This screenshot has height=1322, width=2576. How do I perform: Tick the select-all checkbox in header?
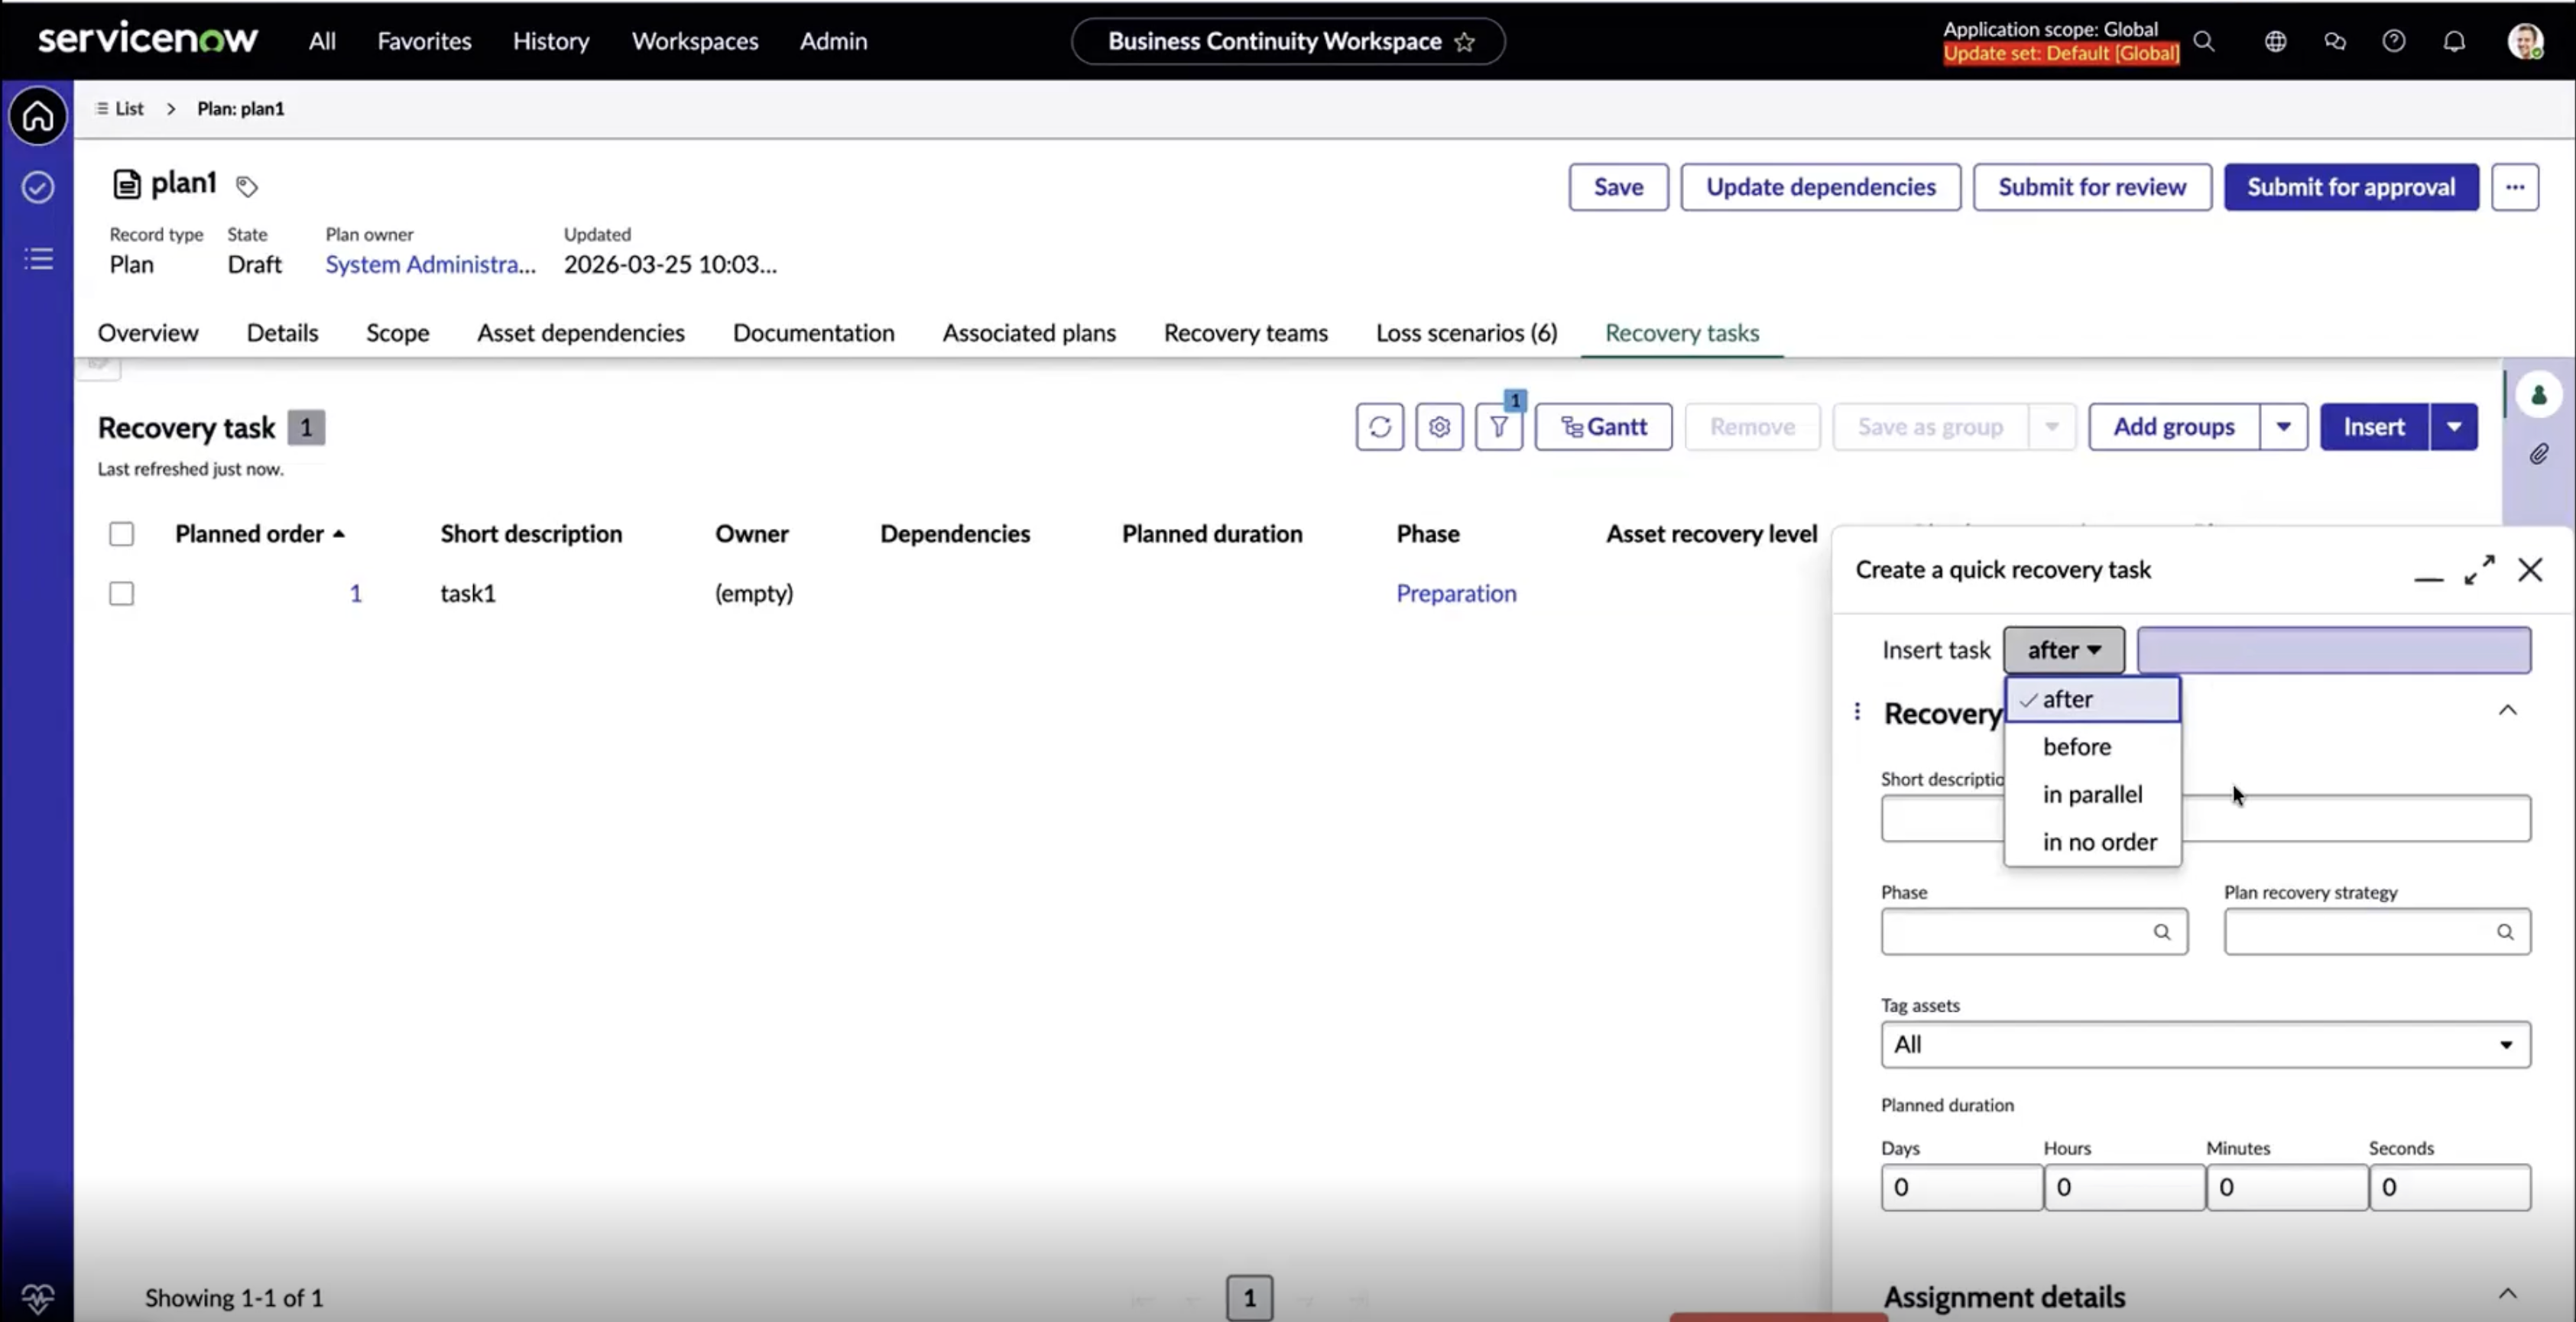coord(121,534)
